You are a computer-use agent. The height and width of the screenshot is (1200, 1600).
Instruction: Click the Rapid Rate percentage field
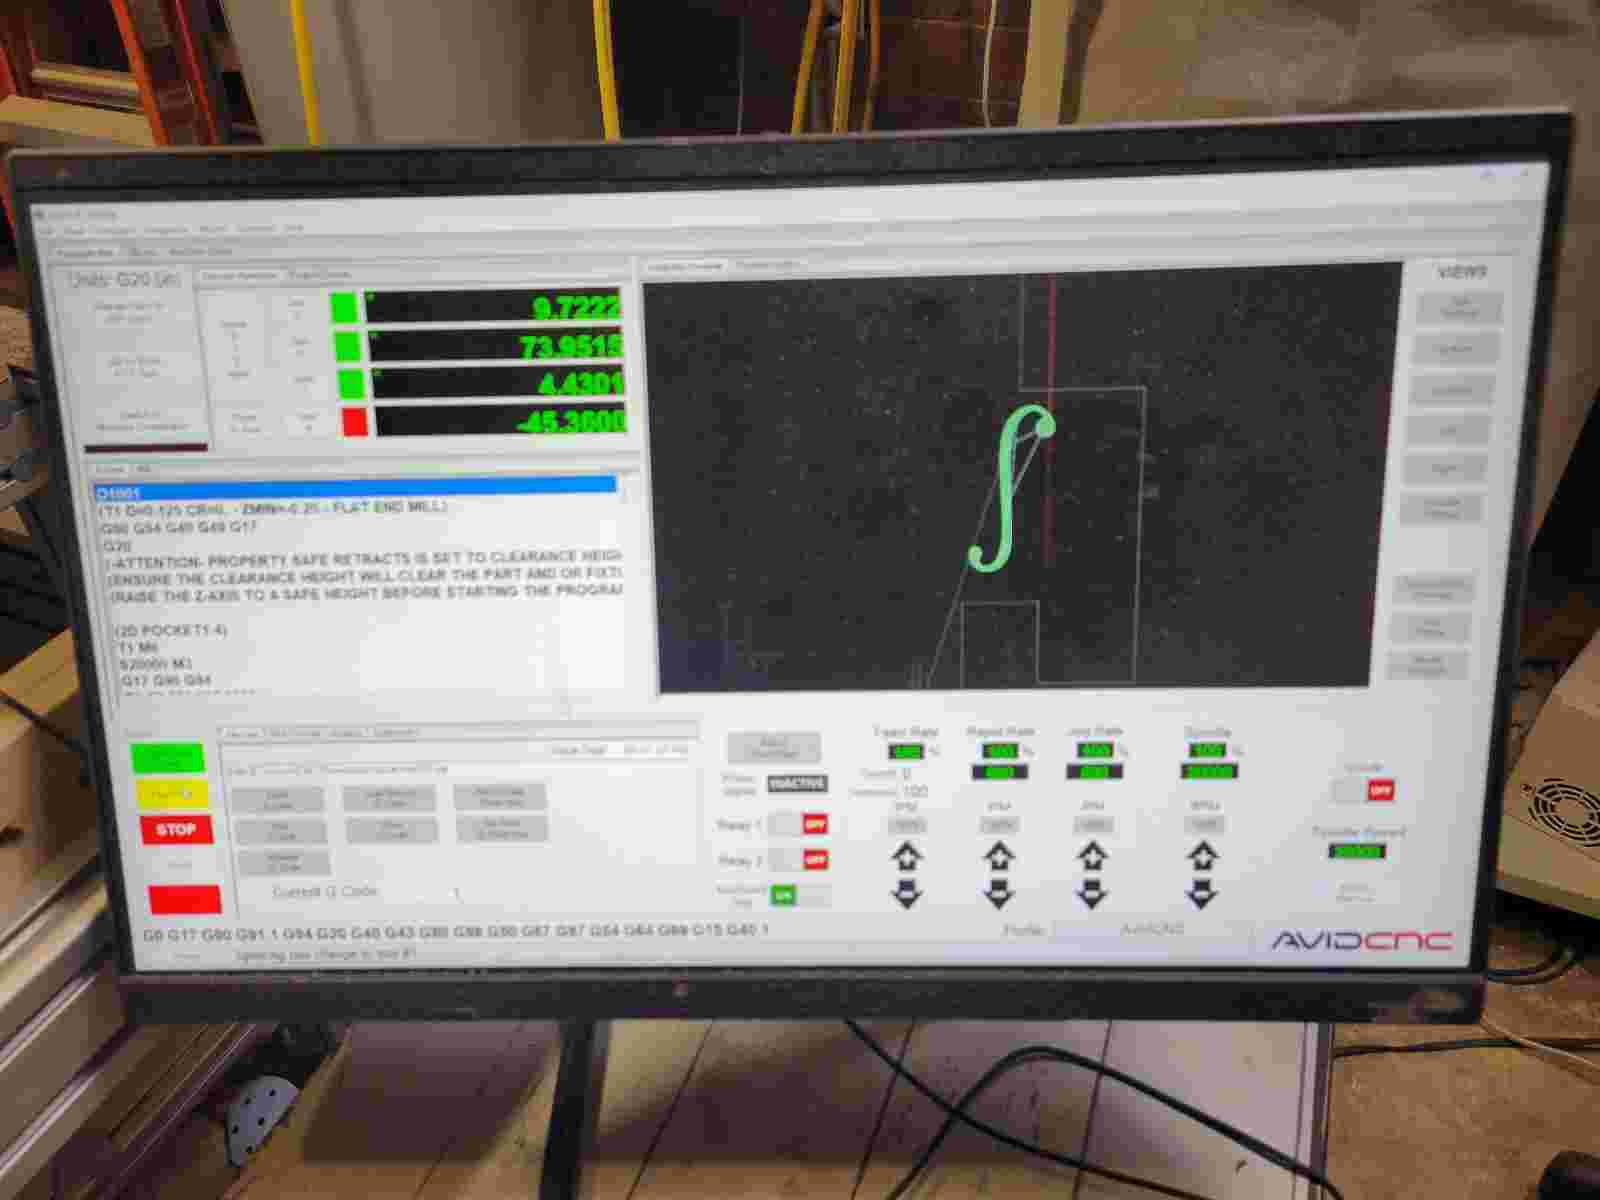[999, 751]
